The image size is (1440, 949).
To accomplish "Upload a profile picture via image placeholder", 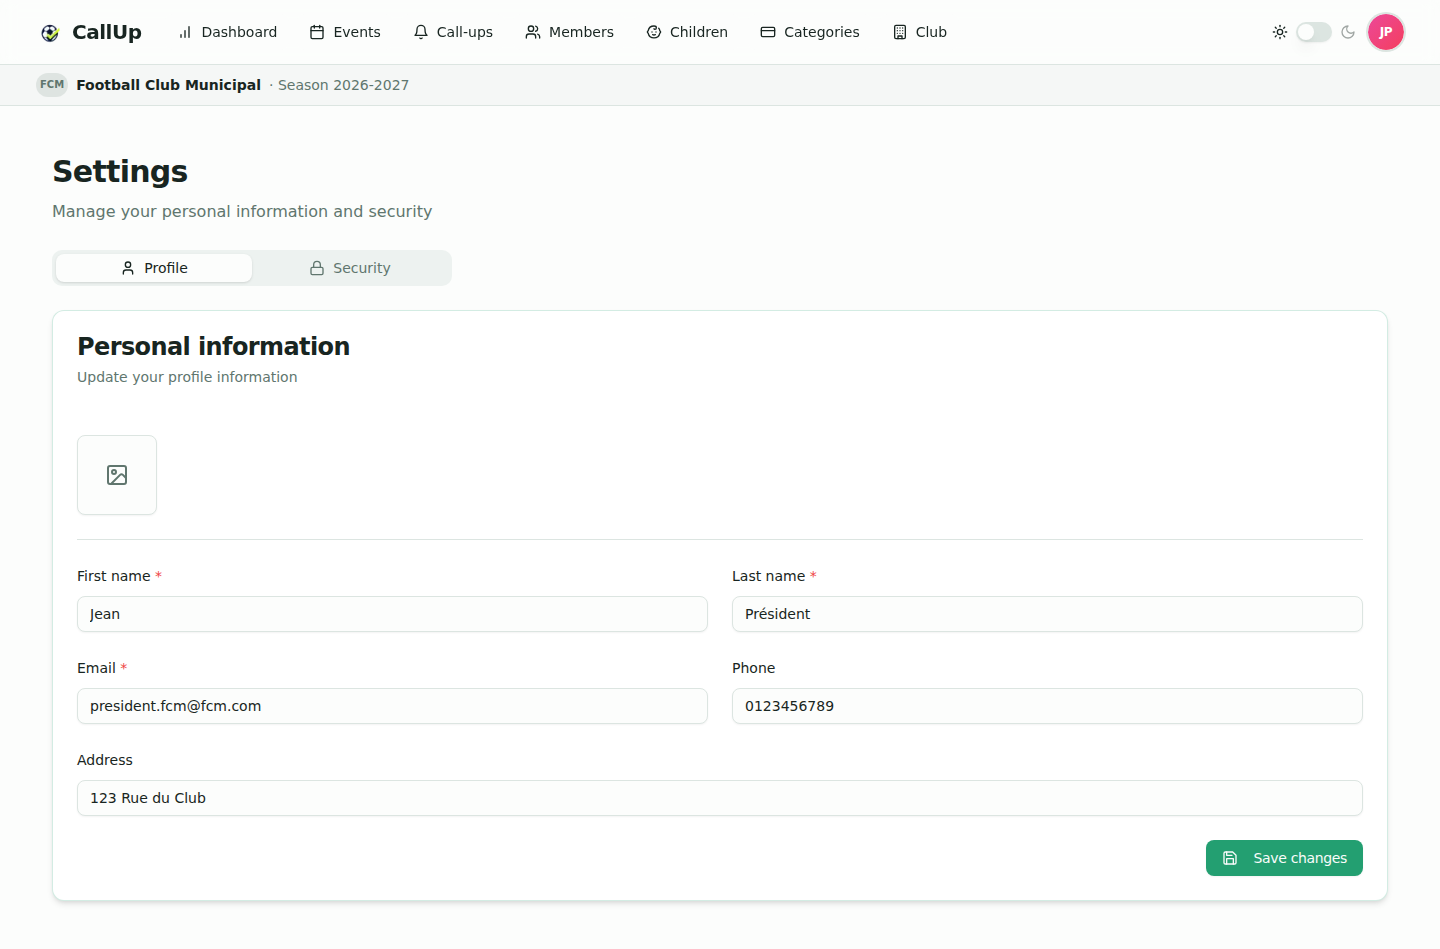I will (x=117, y=475).
